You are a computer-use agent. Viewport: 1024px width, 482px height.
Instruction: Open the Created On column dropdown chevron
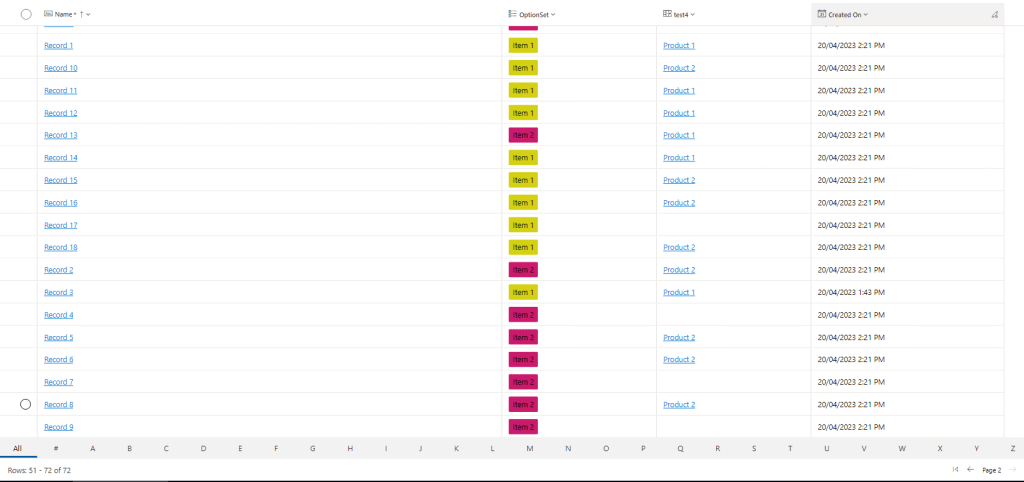(x=866, y=14)
